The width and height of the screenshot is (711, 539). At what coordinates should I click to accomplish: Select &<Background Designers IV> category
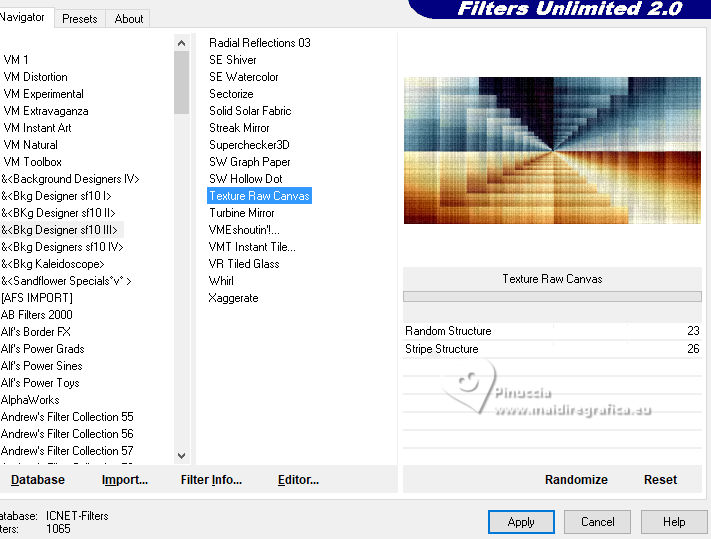70,179
